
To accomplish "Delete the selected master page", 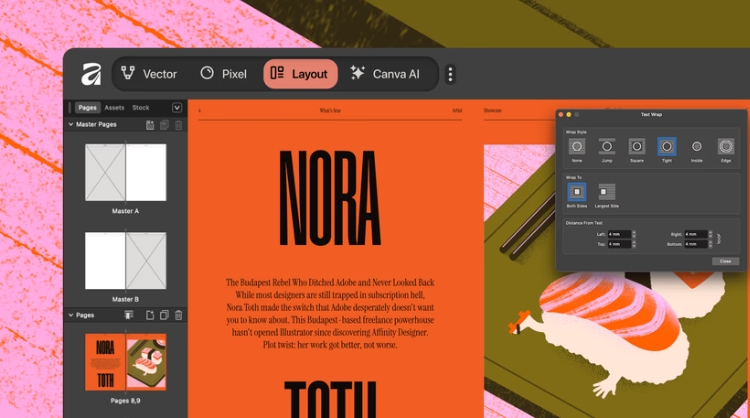I will click(x=178, y=125).
